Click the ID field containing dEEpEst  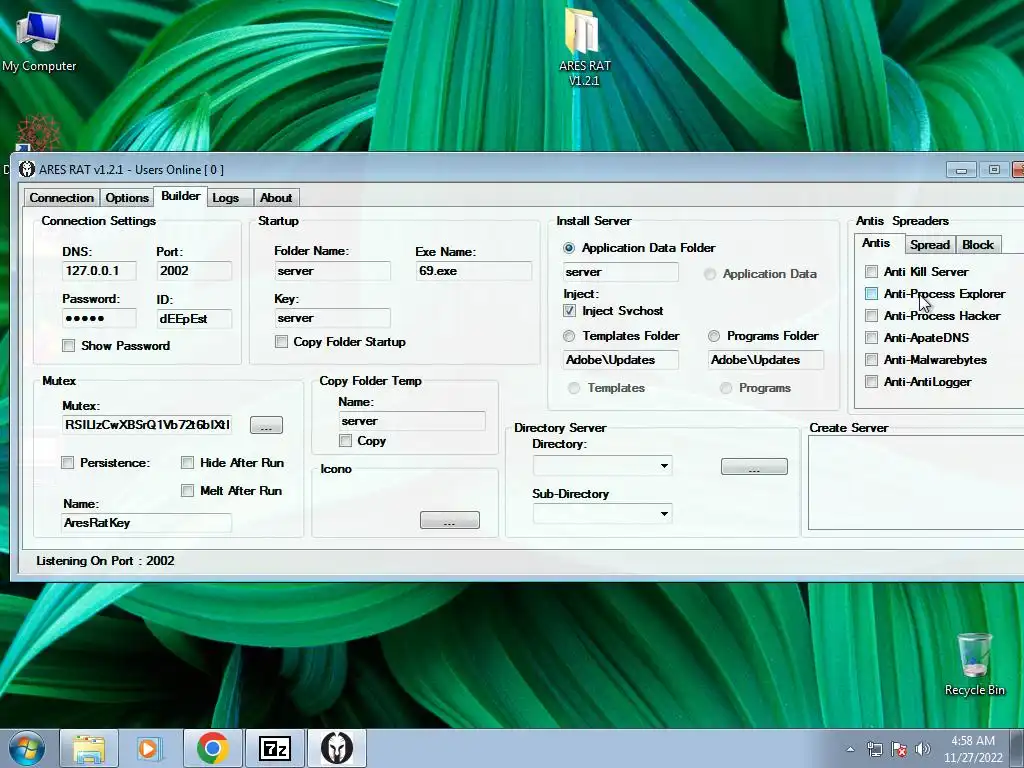(x=194, y=319)
